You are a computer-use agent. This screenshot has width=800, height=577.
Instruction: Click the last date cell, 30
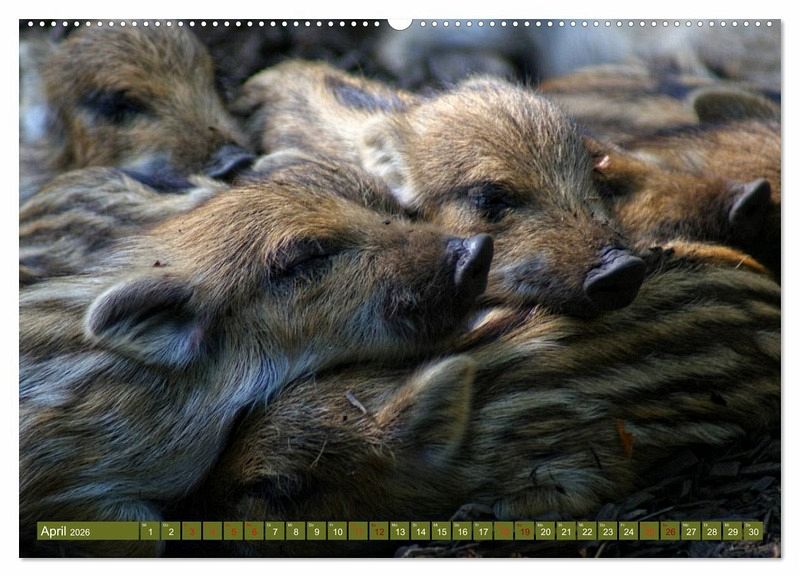click(753, 531)
